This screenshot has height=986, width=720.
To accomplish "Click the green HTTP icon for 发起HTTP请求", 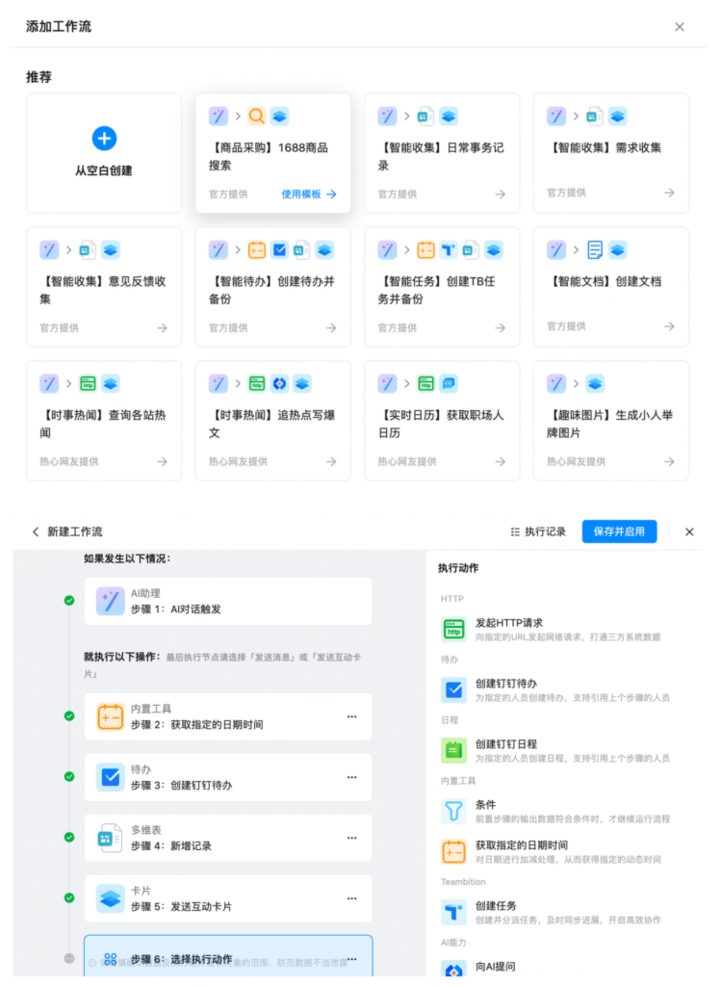I will [453, 629].
